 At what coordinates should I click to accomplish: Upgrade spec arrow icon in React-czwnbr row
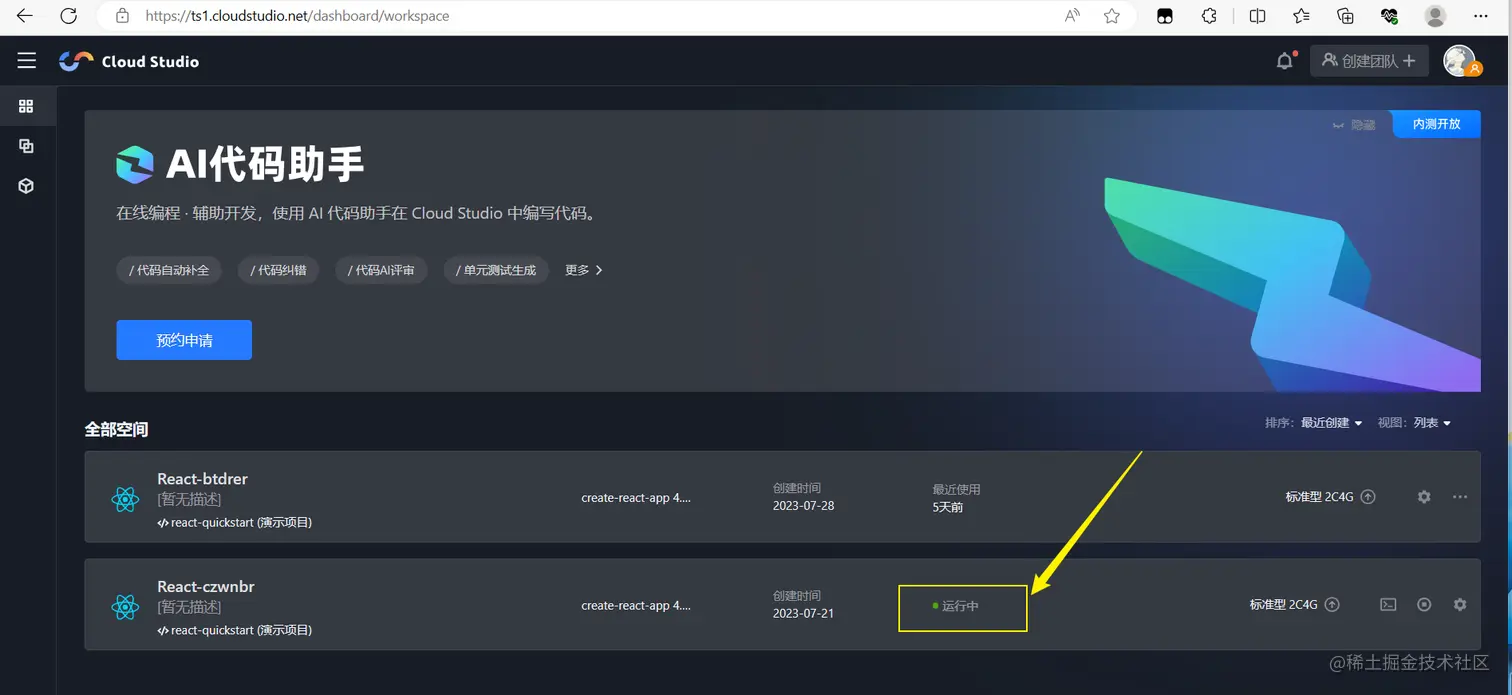click(x=1332, y=604)
